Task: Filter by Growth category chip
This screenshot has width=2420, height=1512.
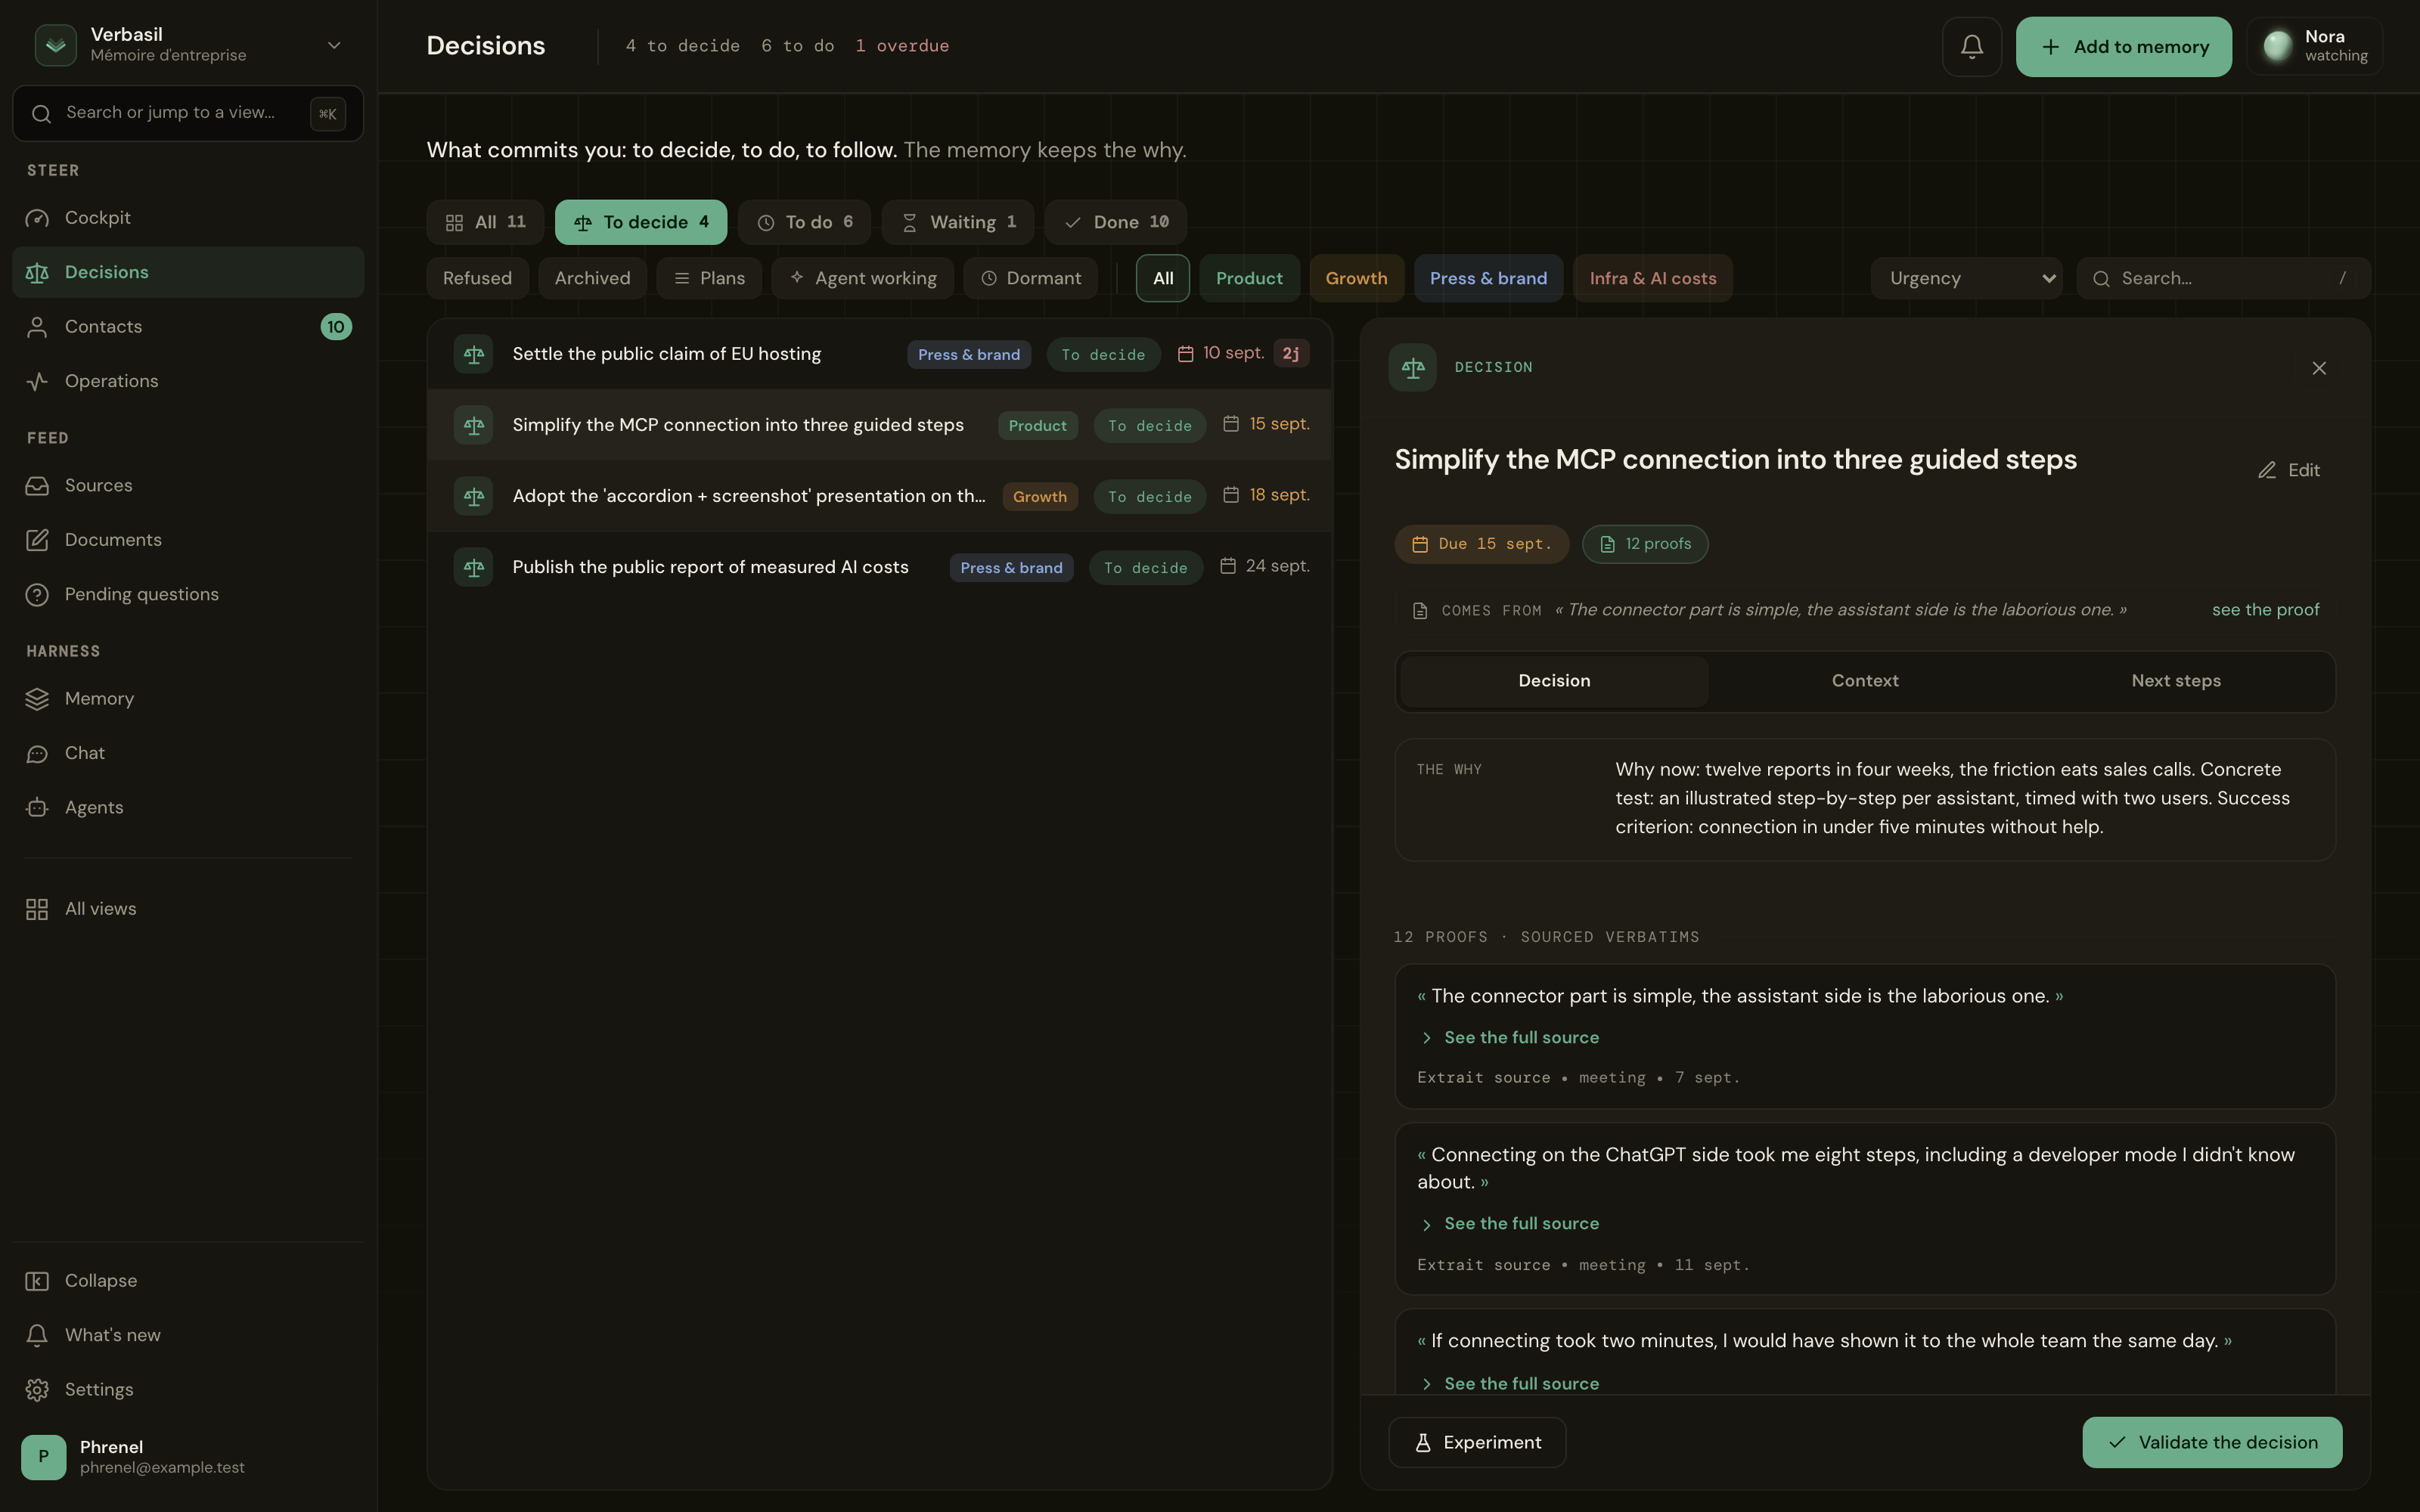Action: point(1356,278)
